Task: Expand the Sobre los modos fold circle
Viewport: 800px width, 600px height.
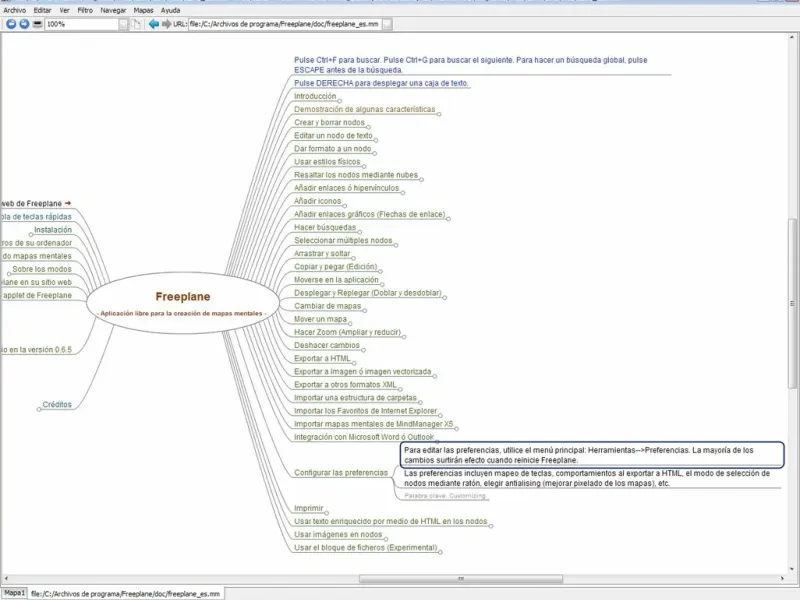Action: tap(9, 274)
